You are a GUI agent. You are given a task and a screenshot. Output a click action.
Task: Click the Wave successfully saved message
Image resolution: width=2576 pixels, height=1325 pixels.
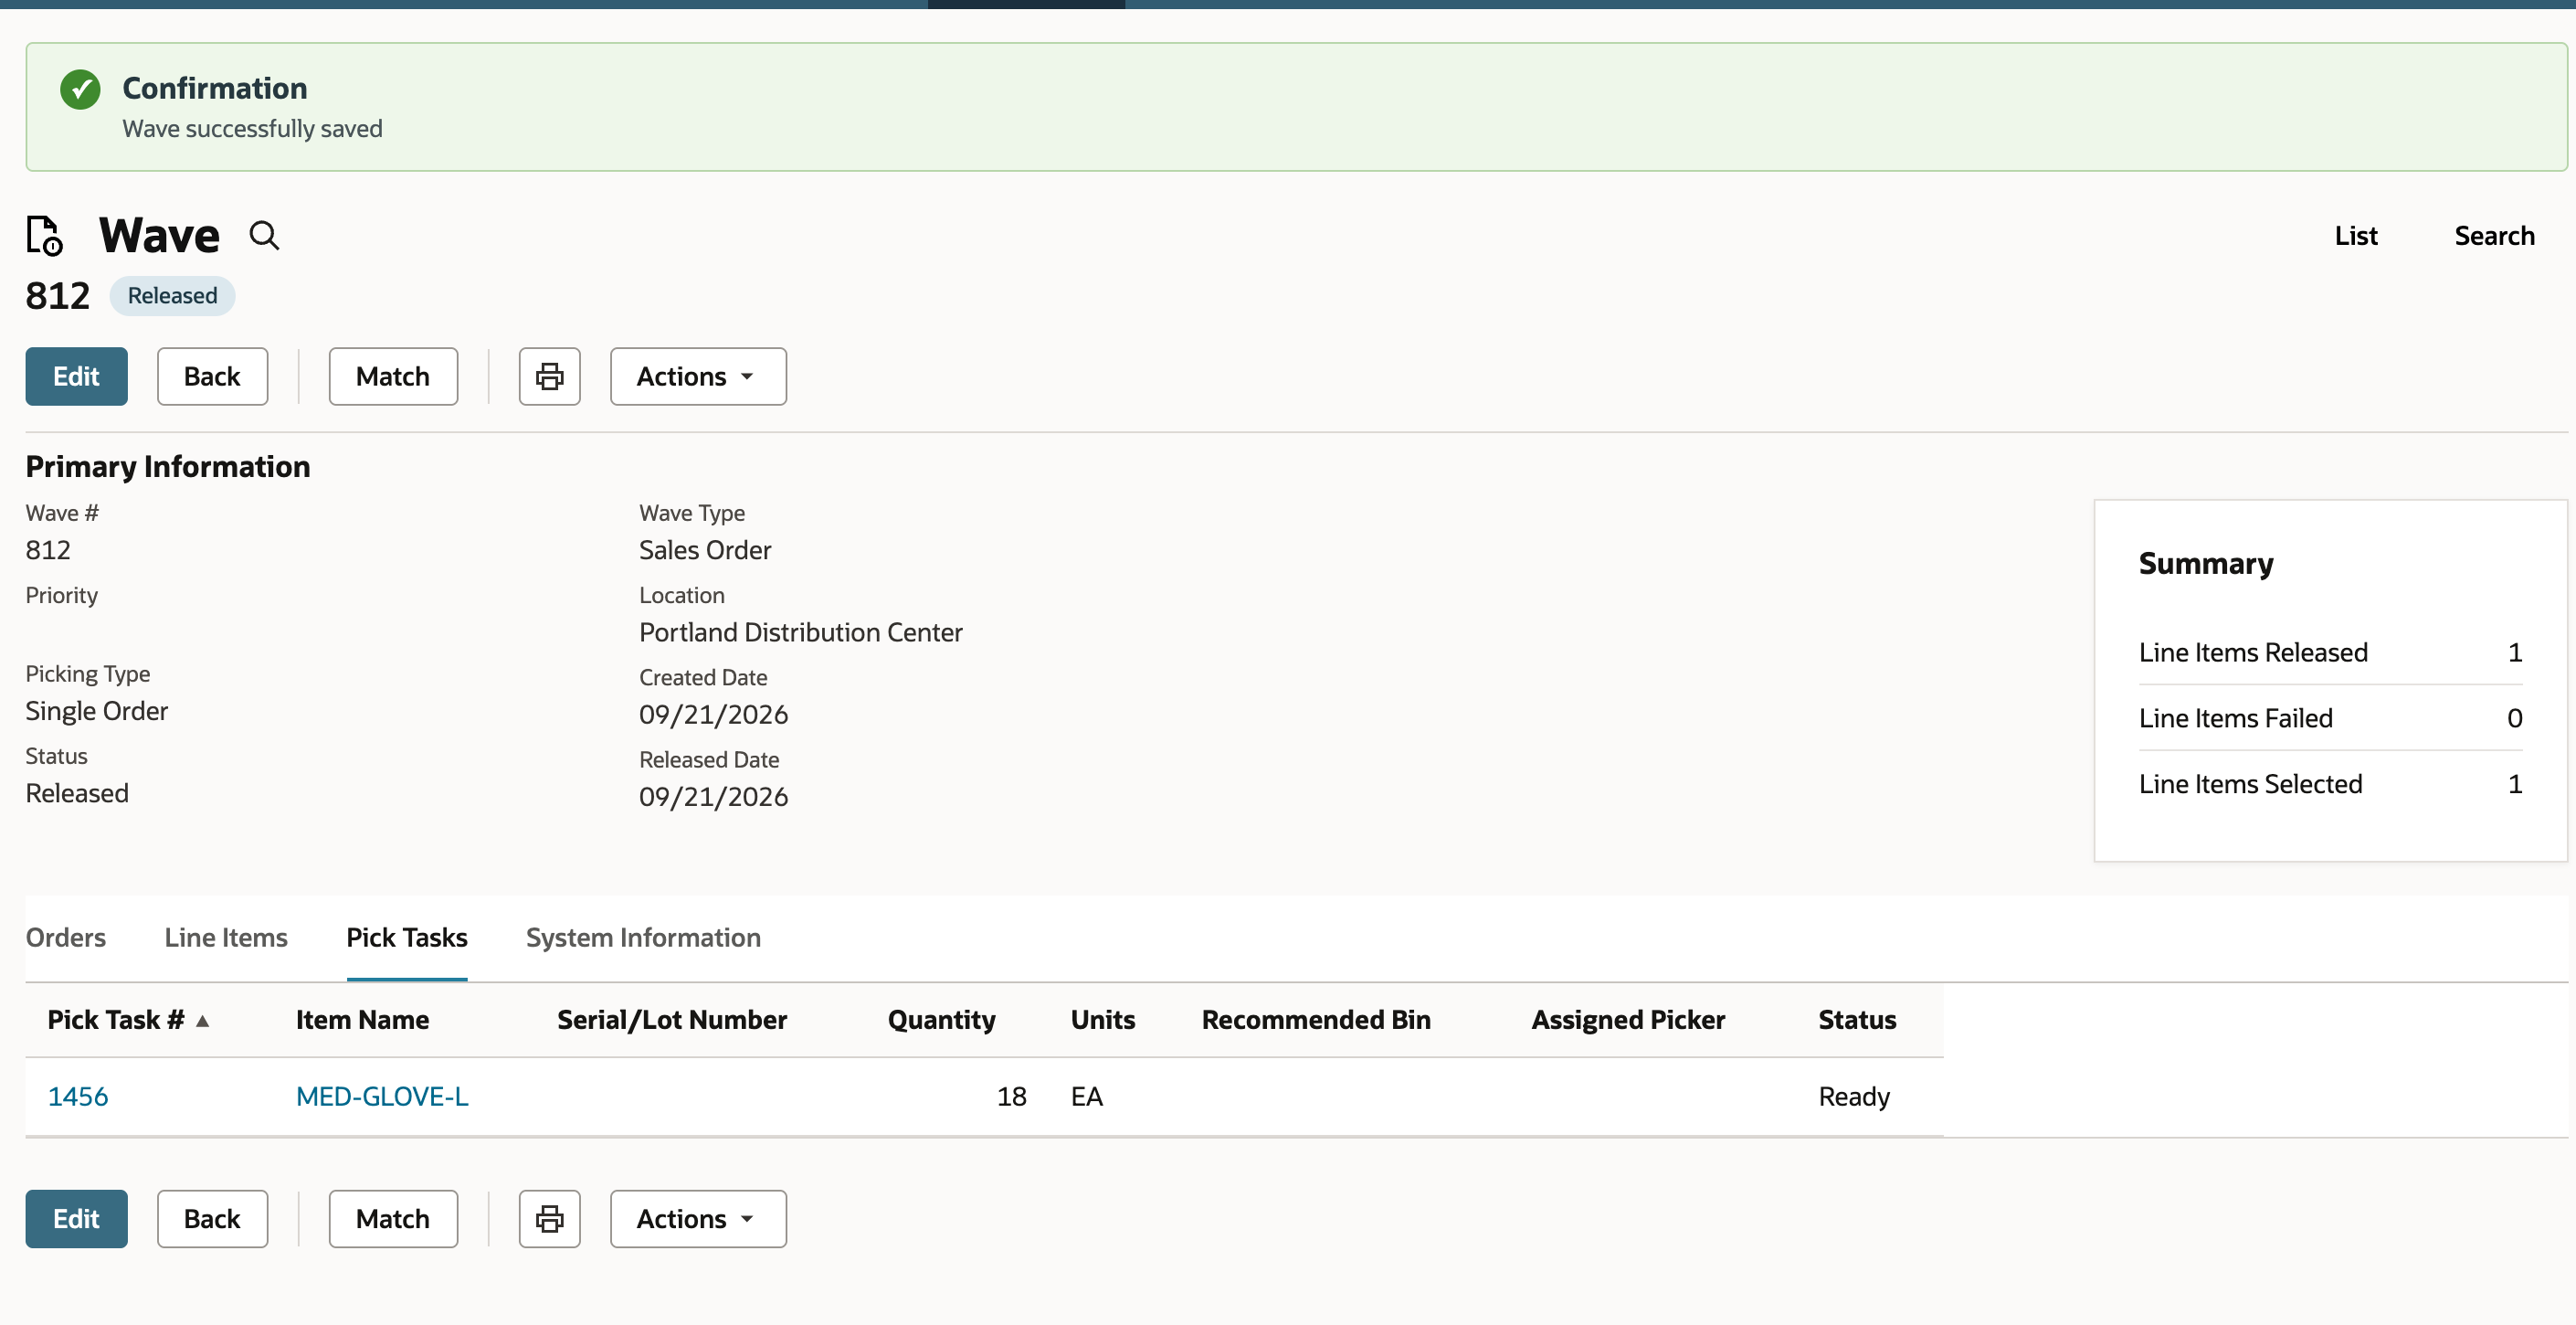point(252,129)
